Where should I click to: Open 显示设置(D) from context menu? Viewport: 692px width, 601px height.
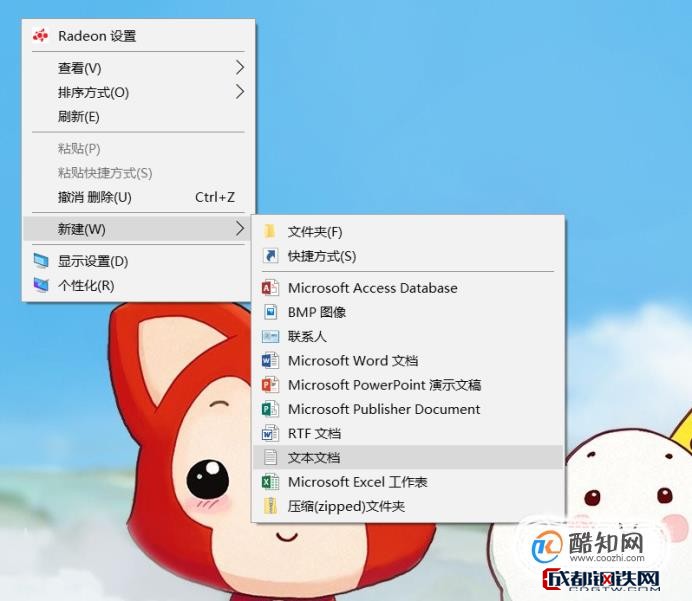tap(138, 261)
